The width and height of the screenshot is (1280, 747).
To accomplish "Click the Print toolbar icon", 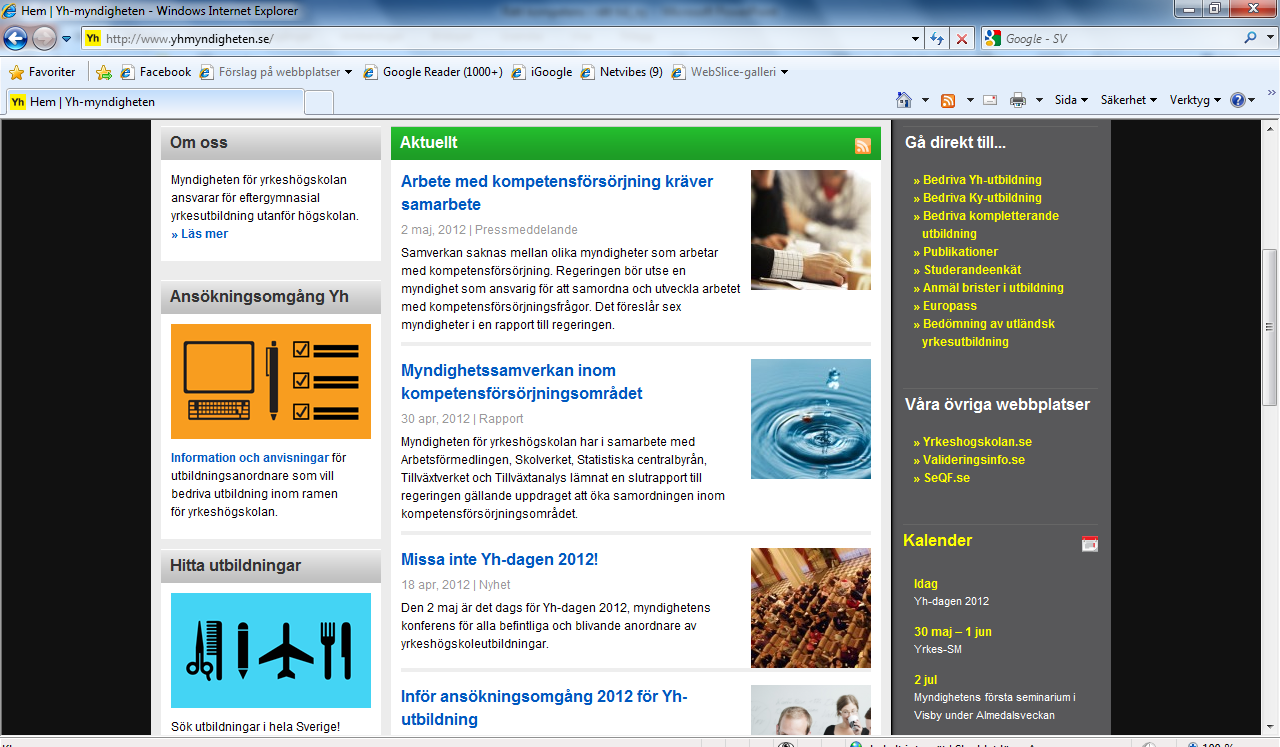I will (1018, 100).
